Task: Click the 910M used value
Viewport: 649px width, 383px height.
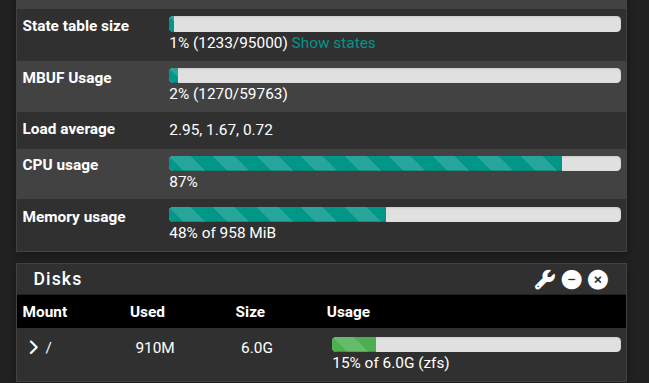Action: pos(155,348)
